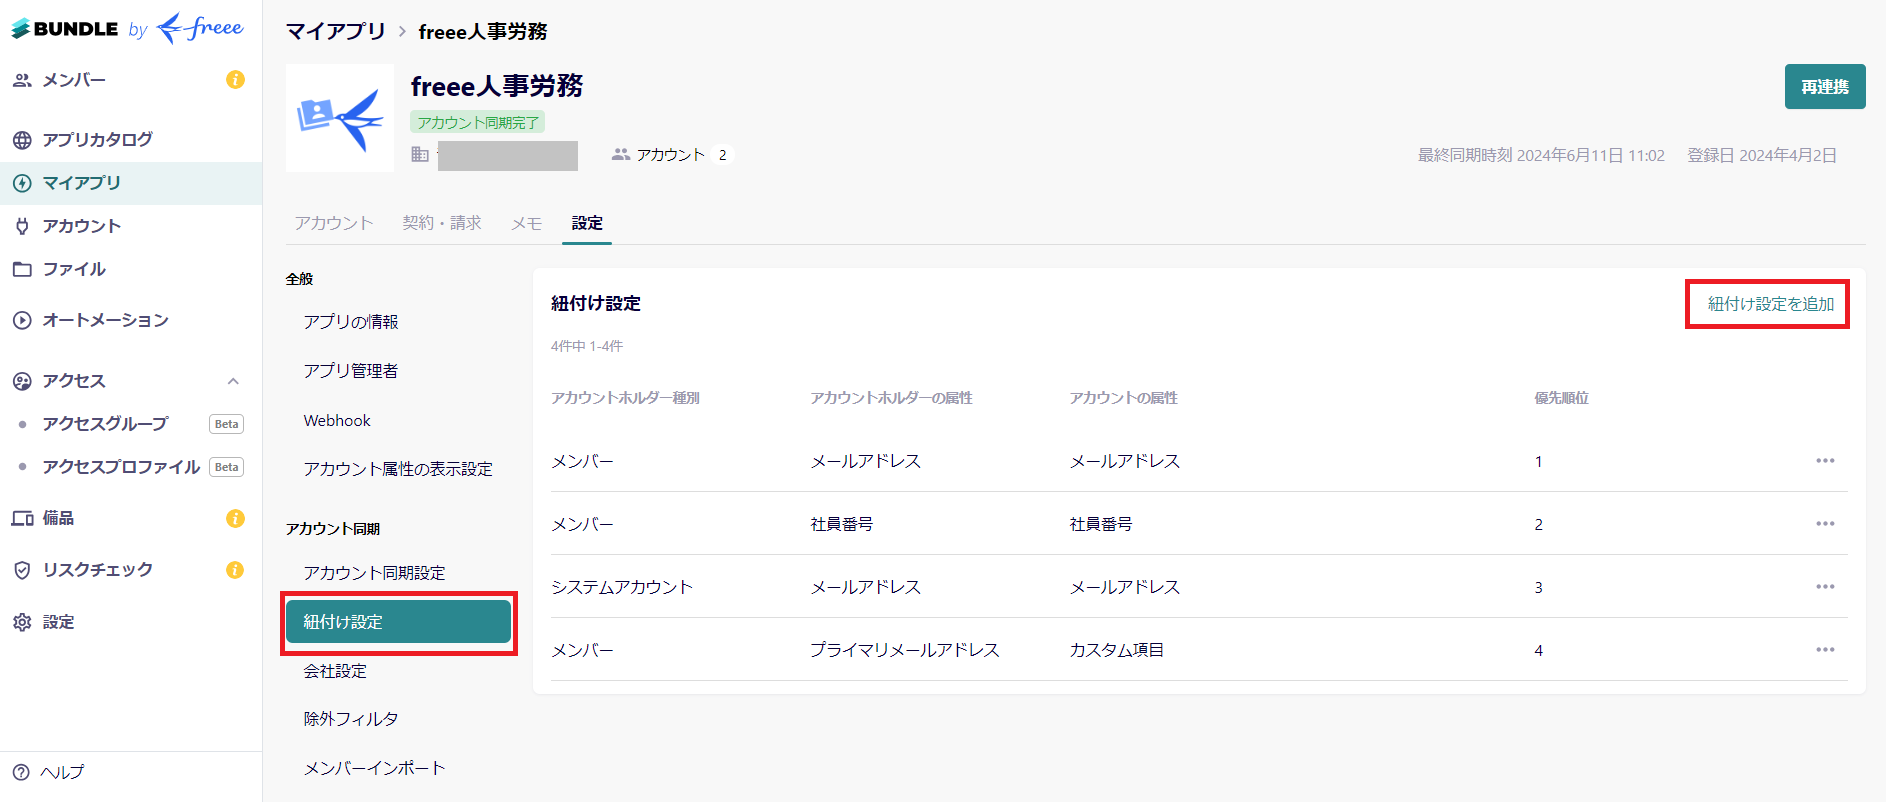Click 最終同期時刻 timestamp text
1886x802 pixels.
point(1541,155)
